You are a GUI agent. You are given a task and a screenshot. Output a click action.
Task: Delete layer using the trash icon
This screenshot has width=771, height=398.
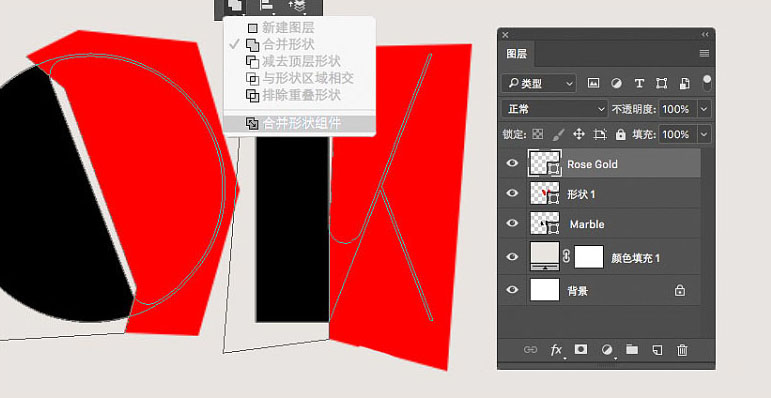click(682, 350)
